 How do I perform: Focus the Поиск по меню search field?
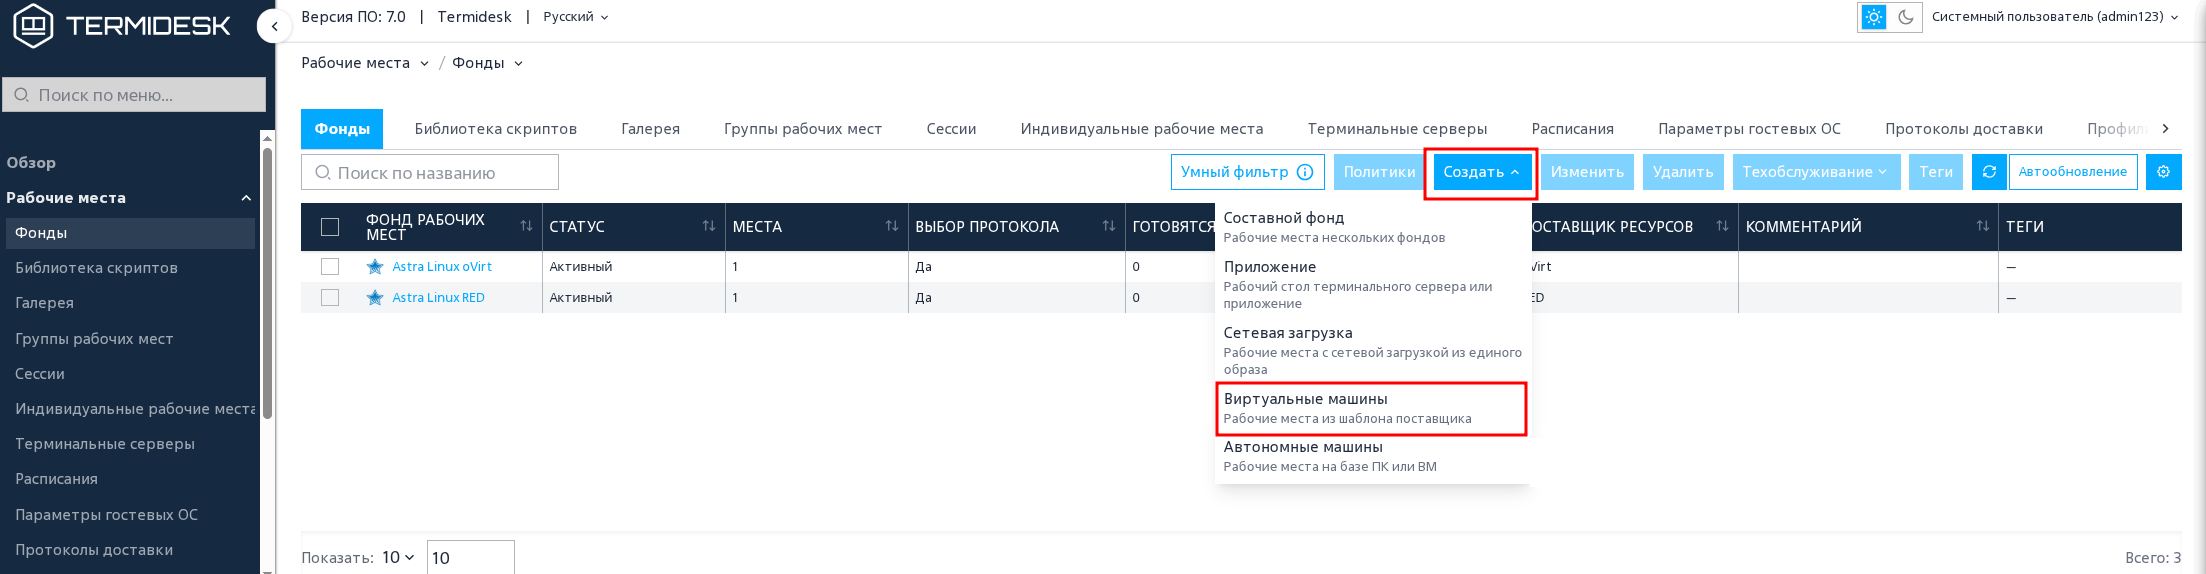[134, 95]
